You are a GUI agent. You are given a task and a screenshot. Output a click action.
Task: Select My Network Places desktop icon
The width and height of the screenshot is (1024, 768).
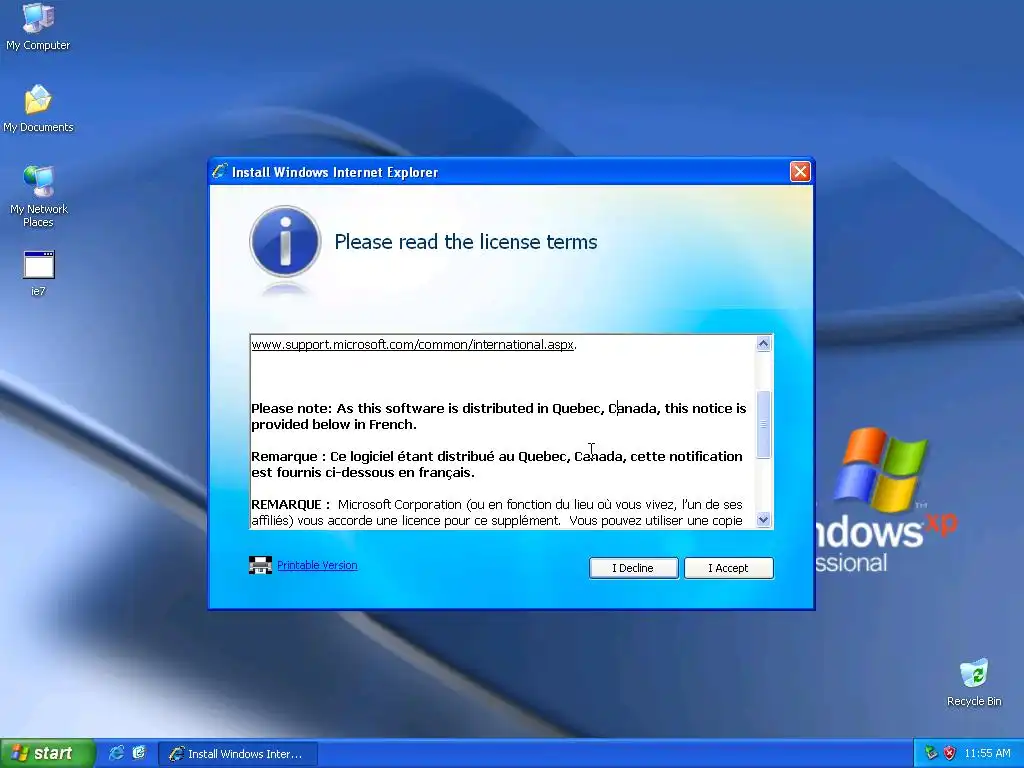(39, 196)
